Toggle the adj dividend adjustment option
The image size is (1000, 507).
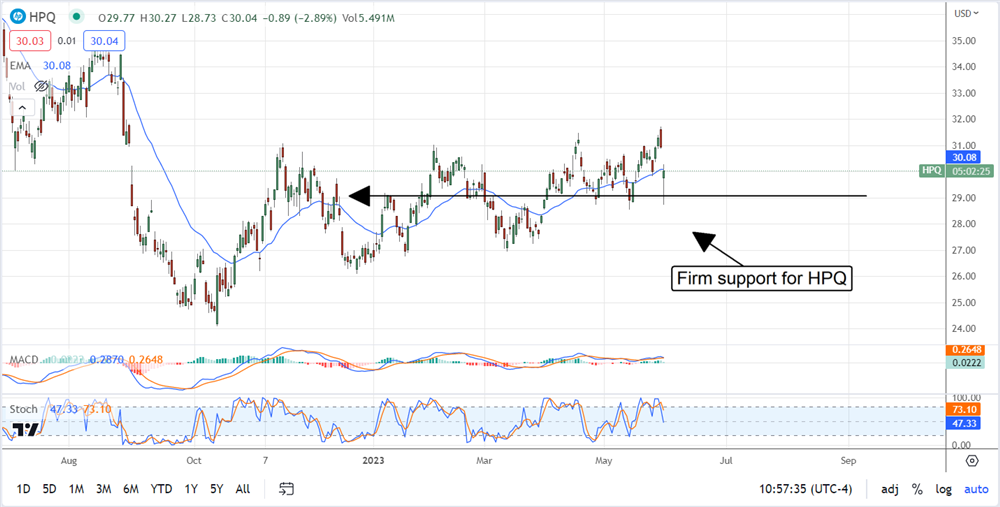[x=890, y=490]
